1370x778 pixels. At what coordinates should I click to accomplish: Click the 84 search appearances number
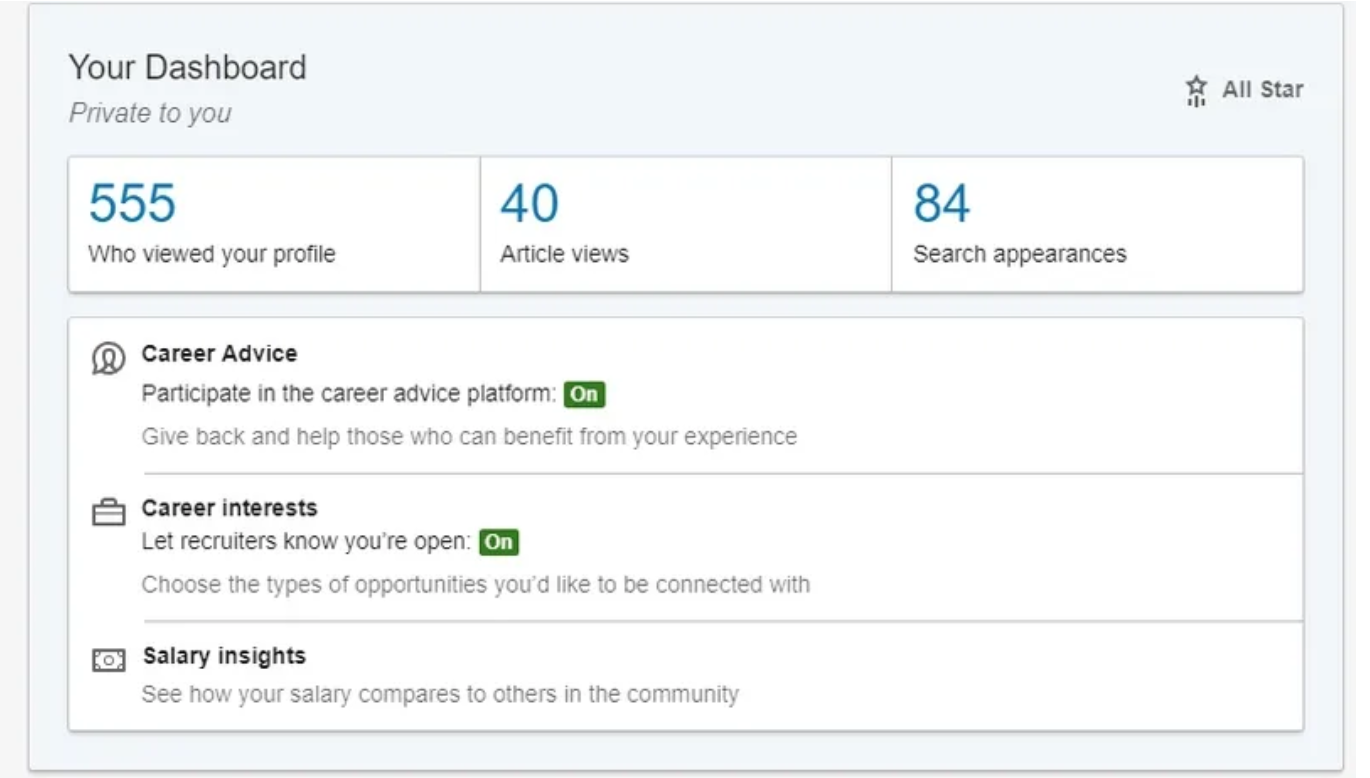point(941,204)
